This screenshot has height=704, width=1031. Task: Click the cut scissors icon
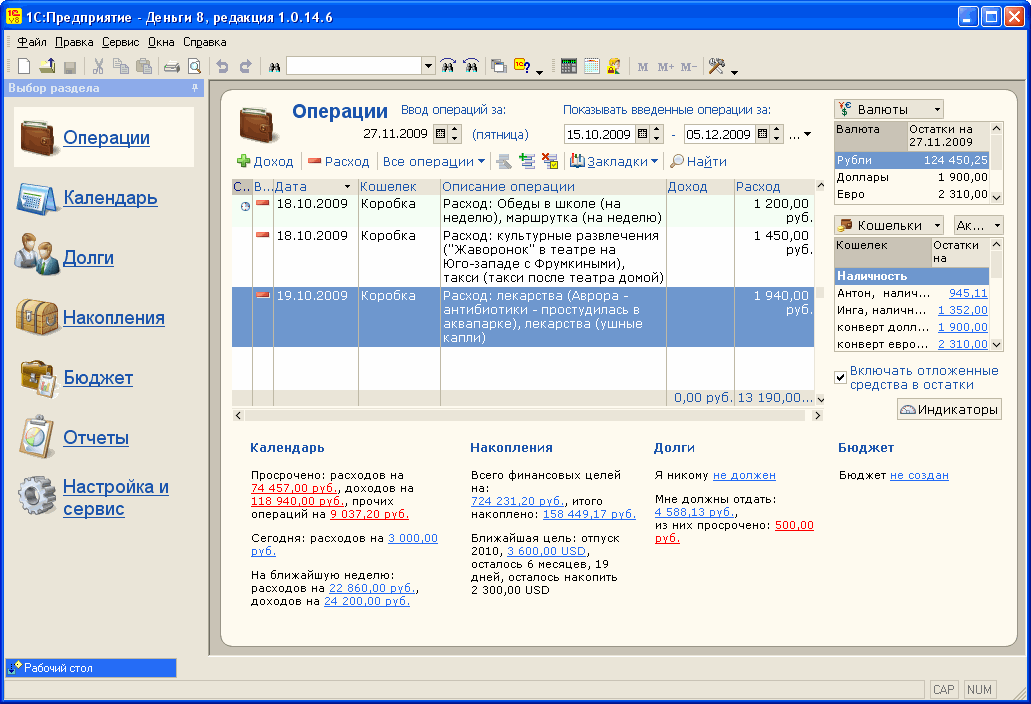pos(98,66)
